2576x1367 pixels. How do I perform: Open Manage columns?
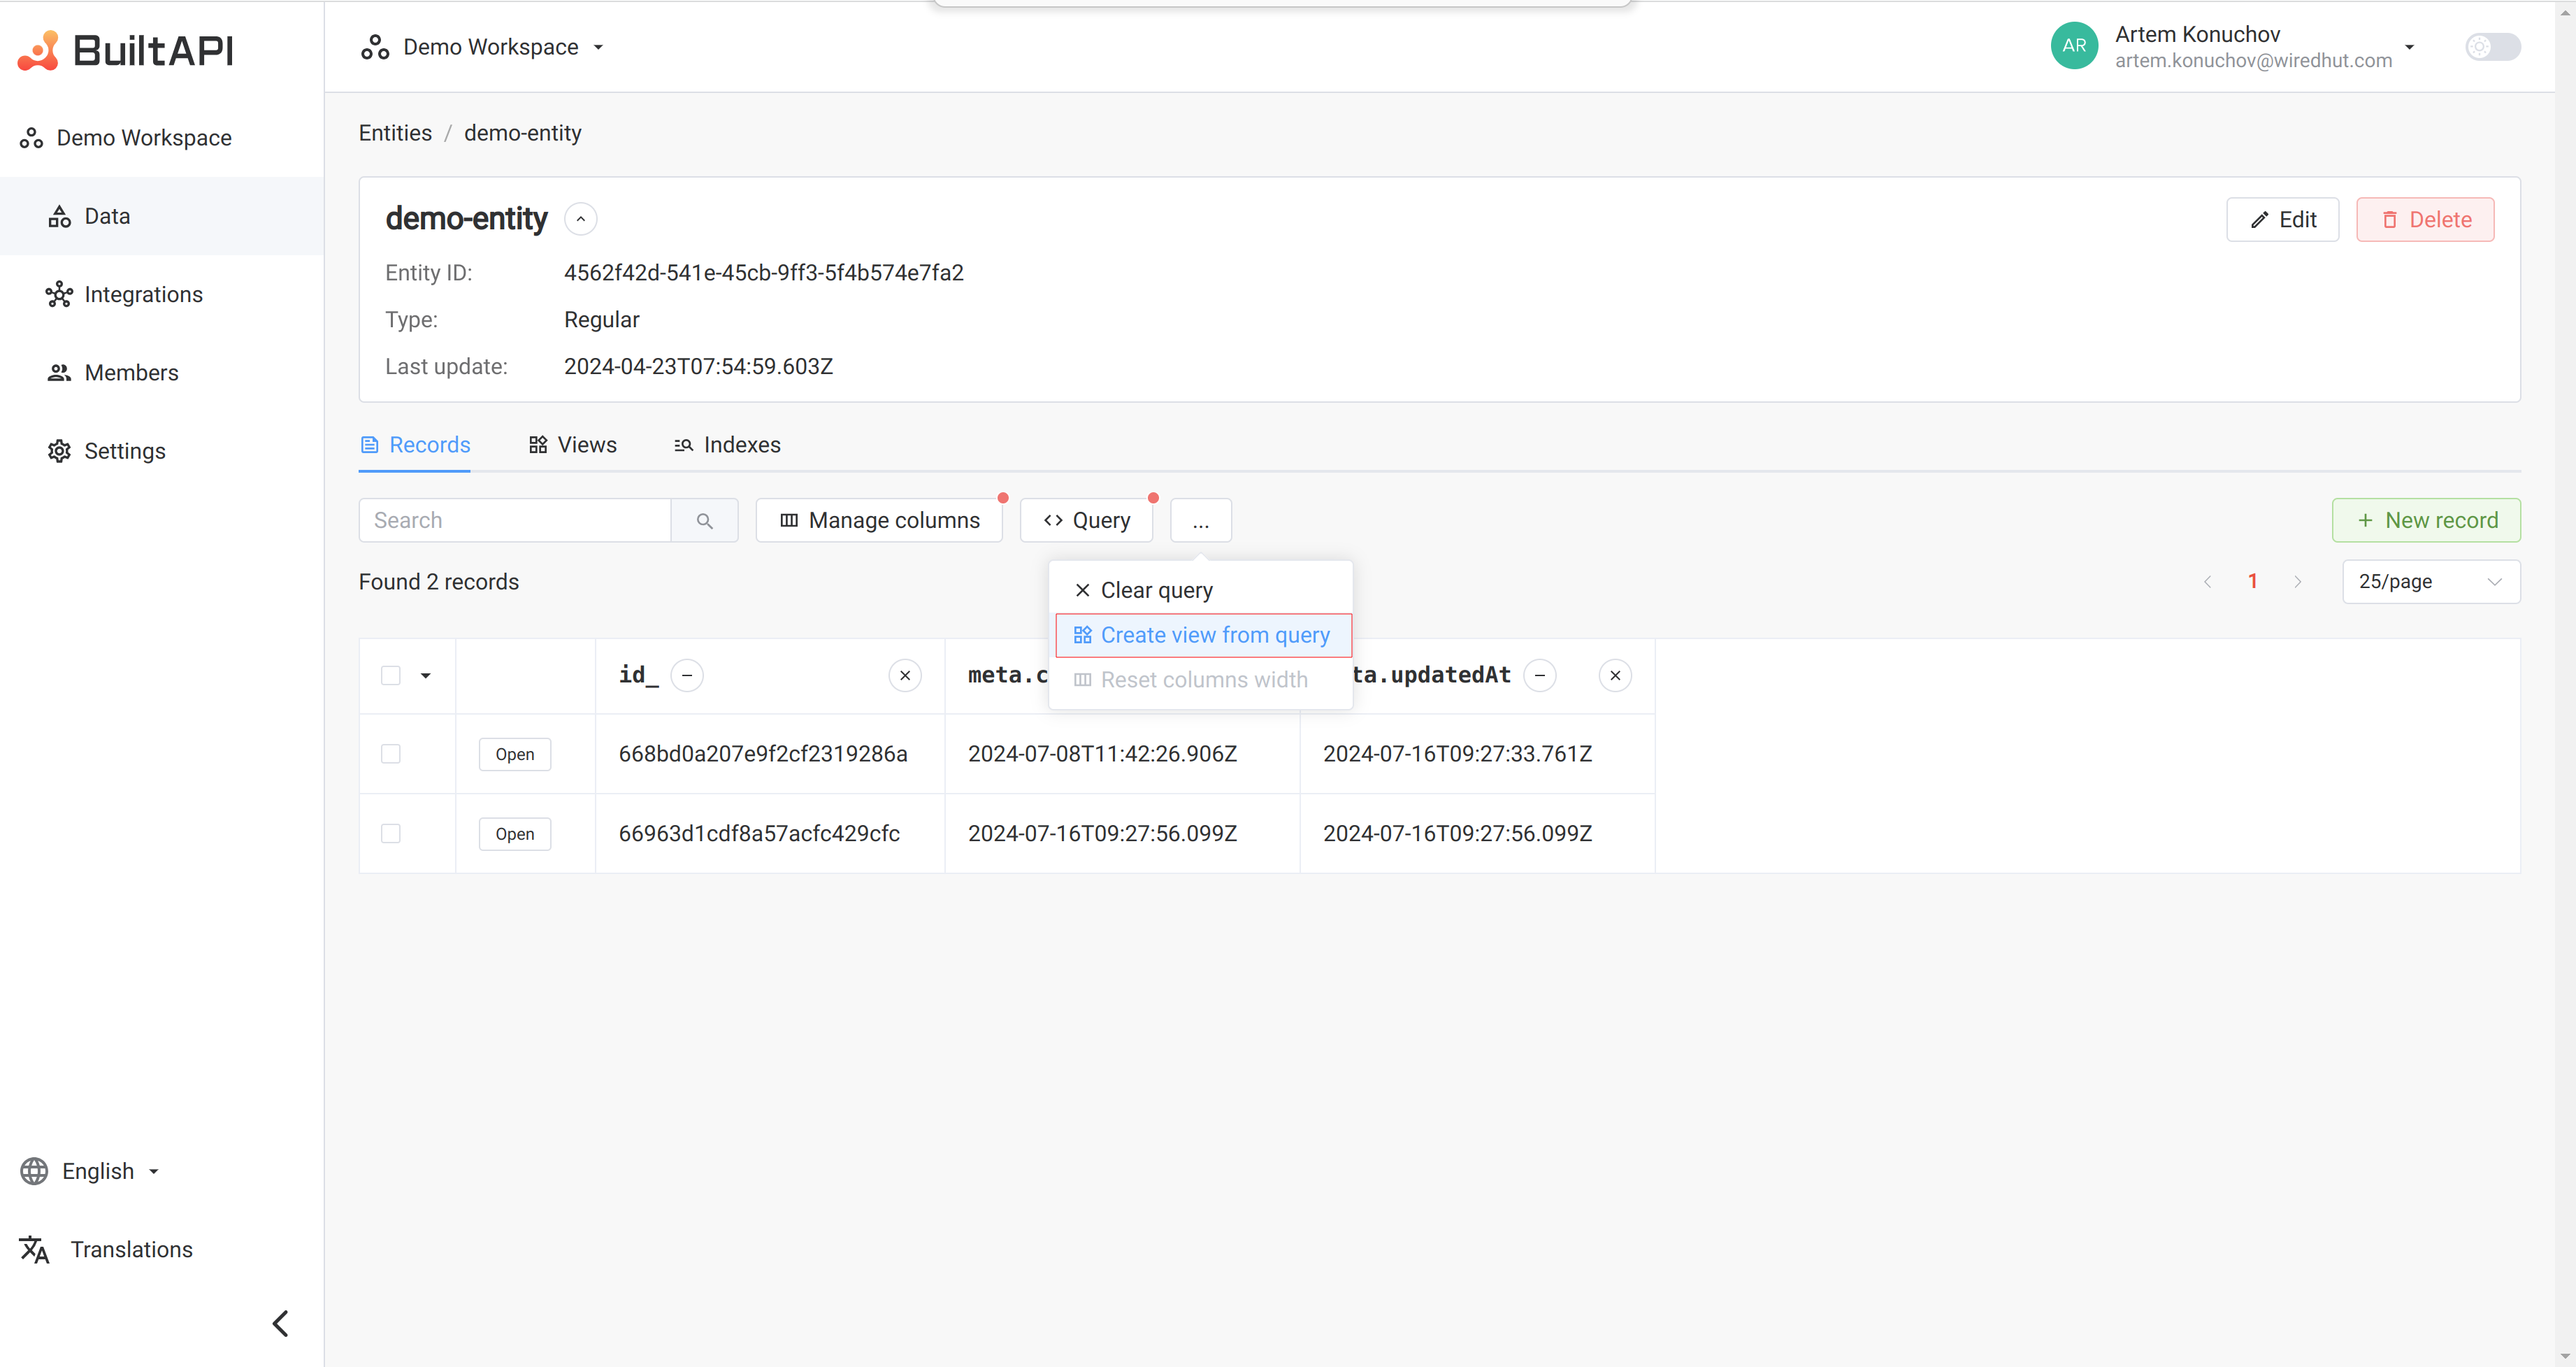879,520
